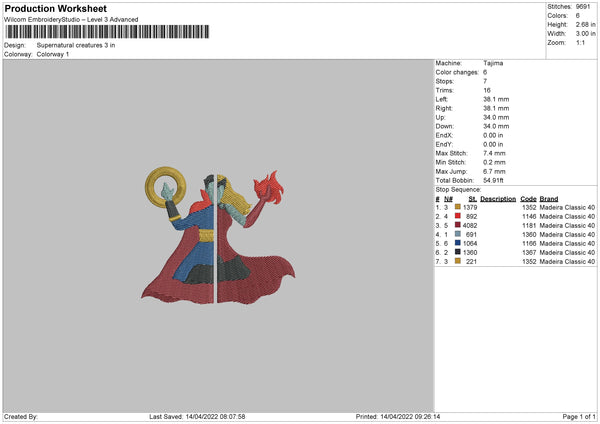
Task: Click the Production Worksheet title
Action: click(x=55, y=9)
